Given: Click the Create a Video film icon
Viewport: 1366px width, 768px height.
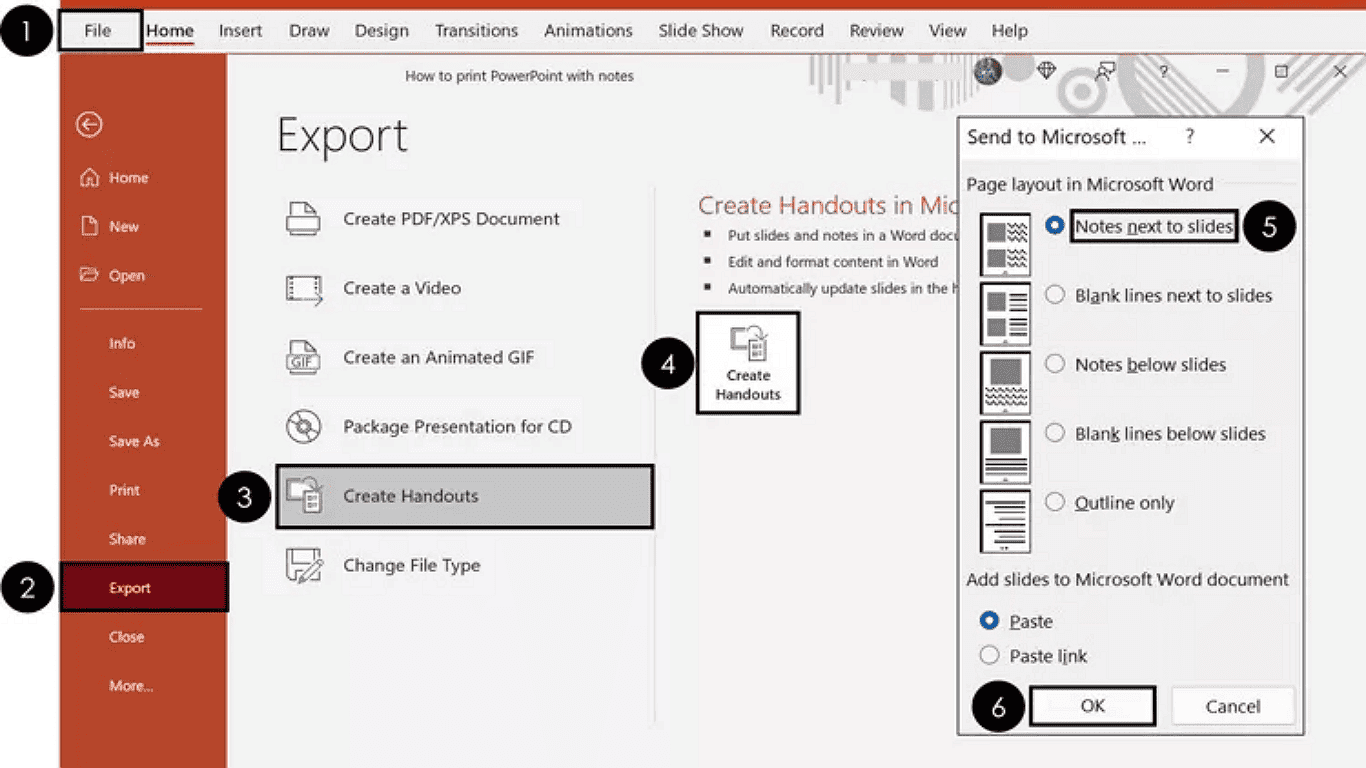Looking at the screenshot, I should 303,288.
